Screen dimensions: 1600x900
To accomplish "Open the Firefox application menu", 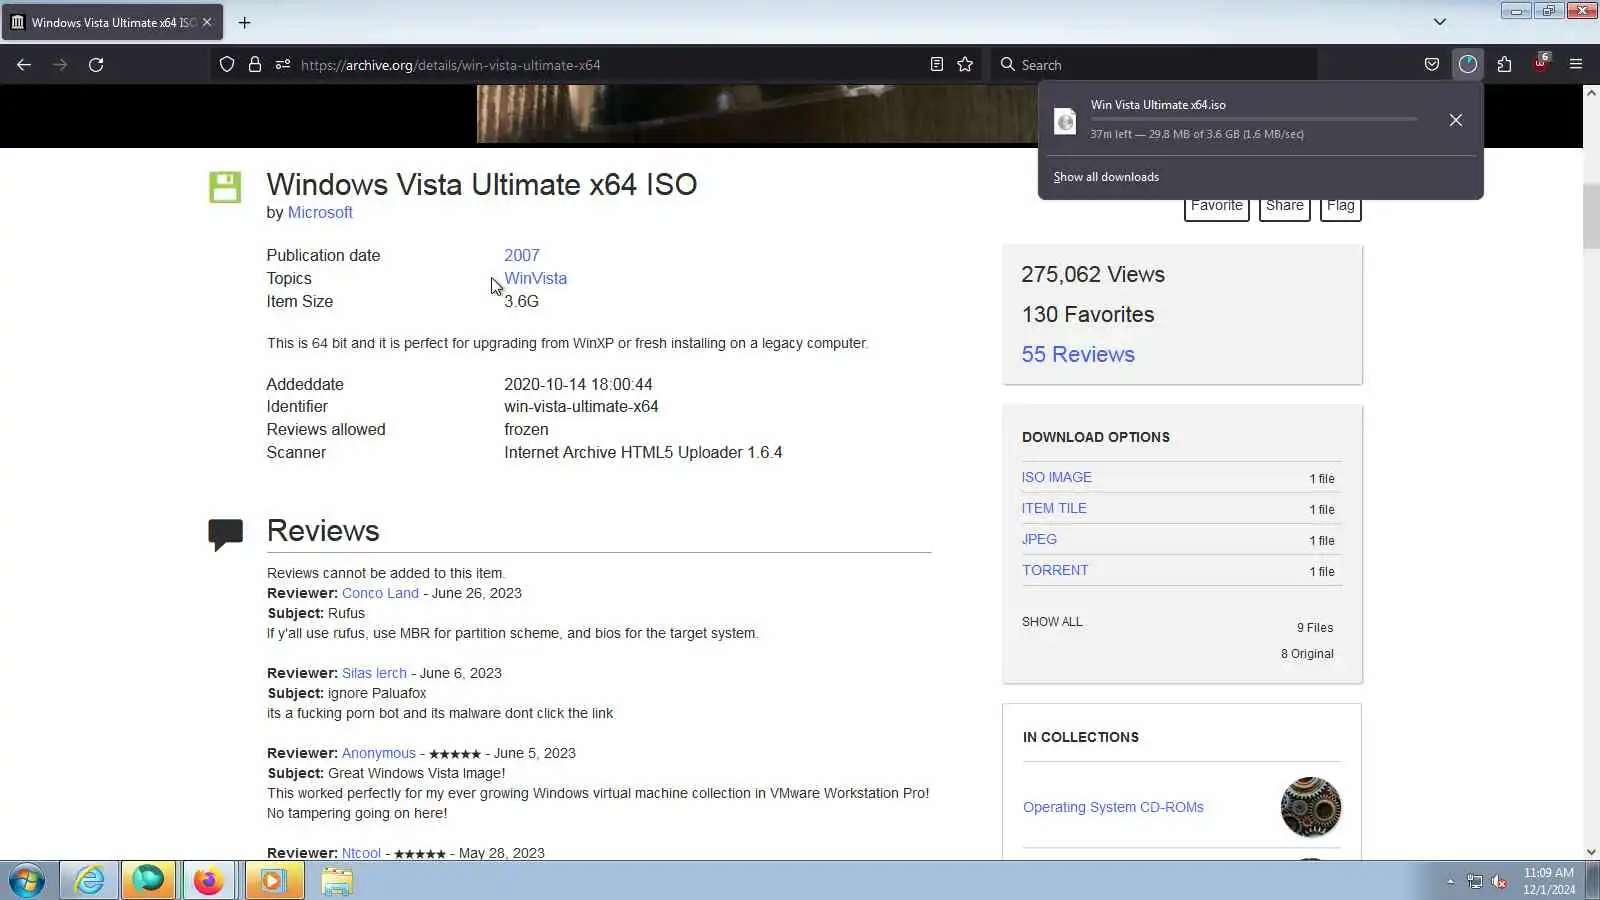I will [1576, 65].
